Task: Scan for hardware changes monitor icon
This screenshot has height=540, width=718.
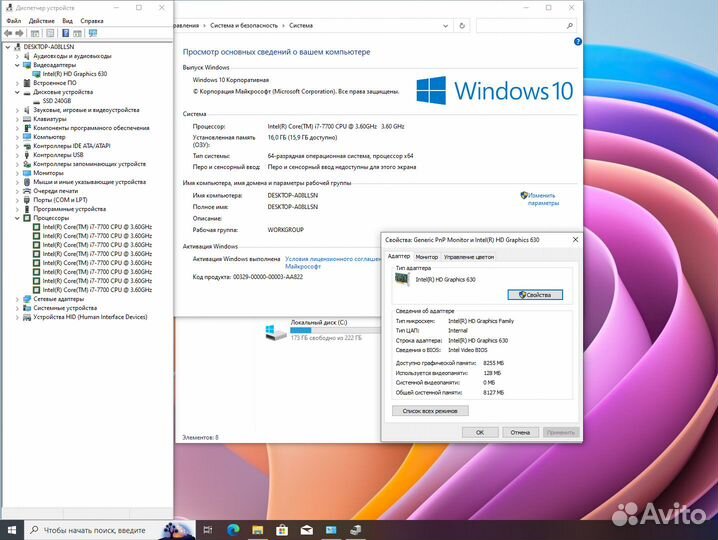Action: [x=93, y=33]
